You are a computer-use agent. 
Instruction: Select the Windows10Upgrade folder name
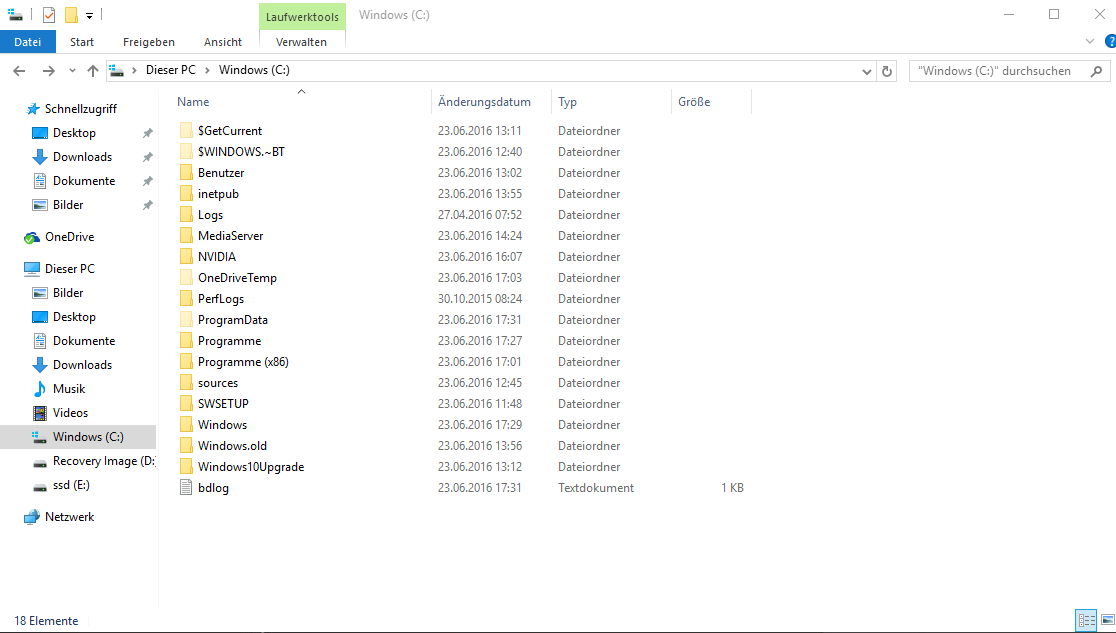251,467
